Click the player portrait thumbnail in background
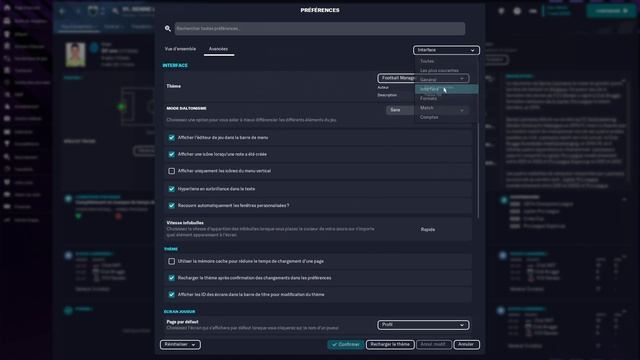Viewport: 640px width, 360px height. (x=76, y=54)
